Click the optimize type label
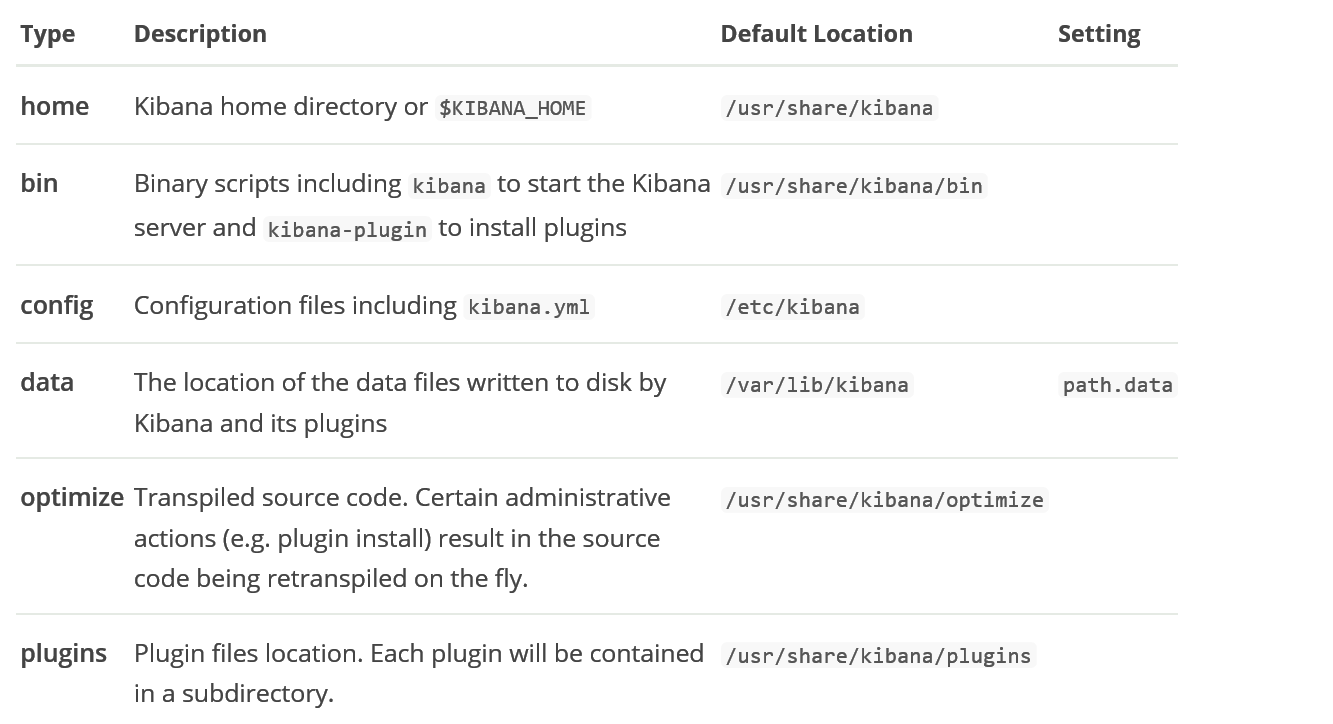 (x=72, y=497)
